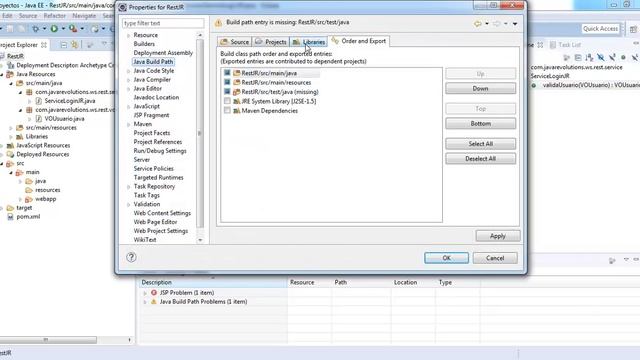
Task: Expand the Maven properties node
Action: click(128, 124)
